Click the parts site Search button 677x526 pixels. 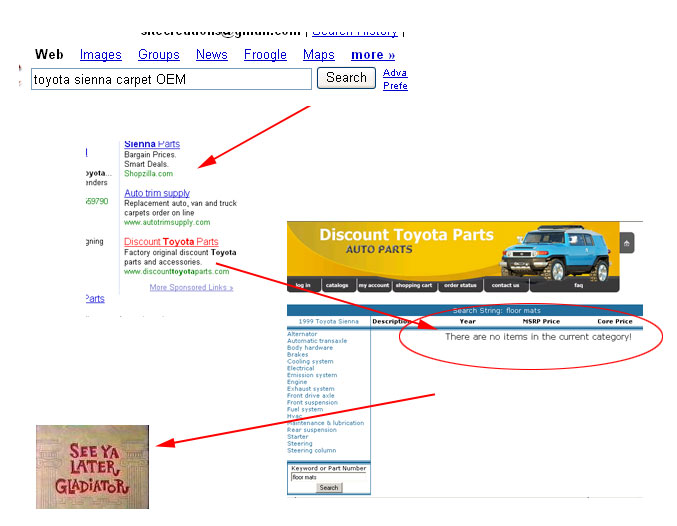(x=329, y=488)
